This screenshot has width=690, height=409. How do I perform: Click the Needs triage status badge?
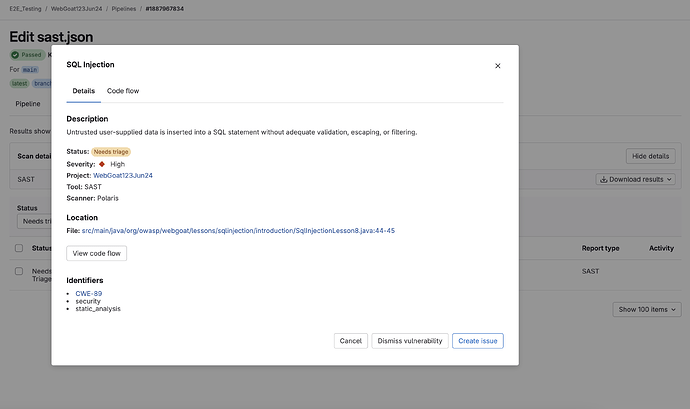(x=111, y=151)
